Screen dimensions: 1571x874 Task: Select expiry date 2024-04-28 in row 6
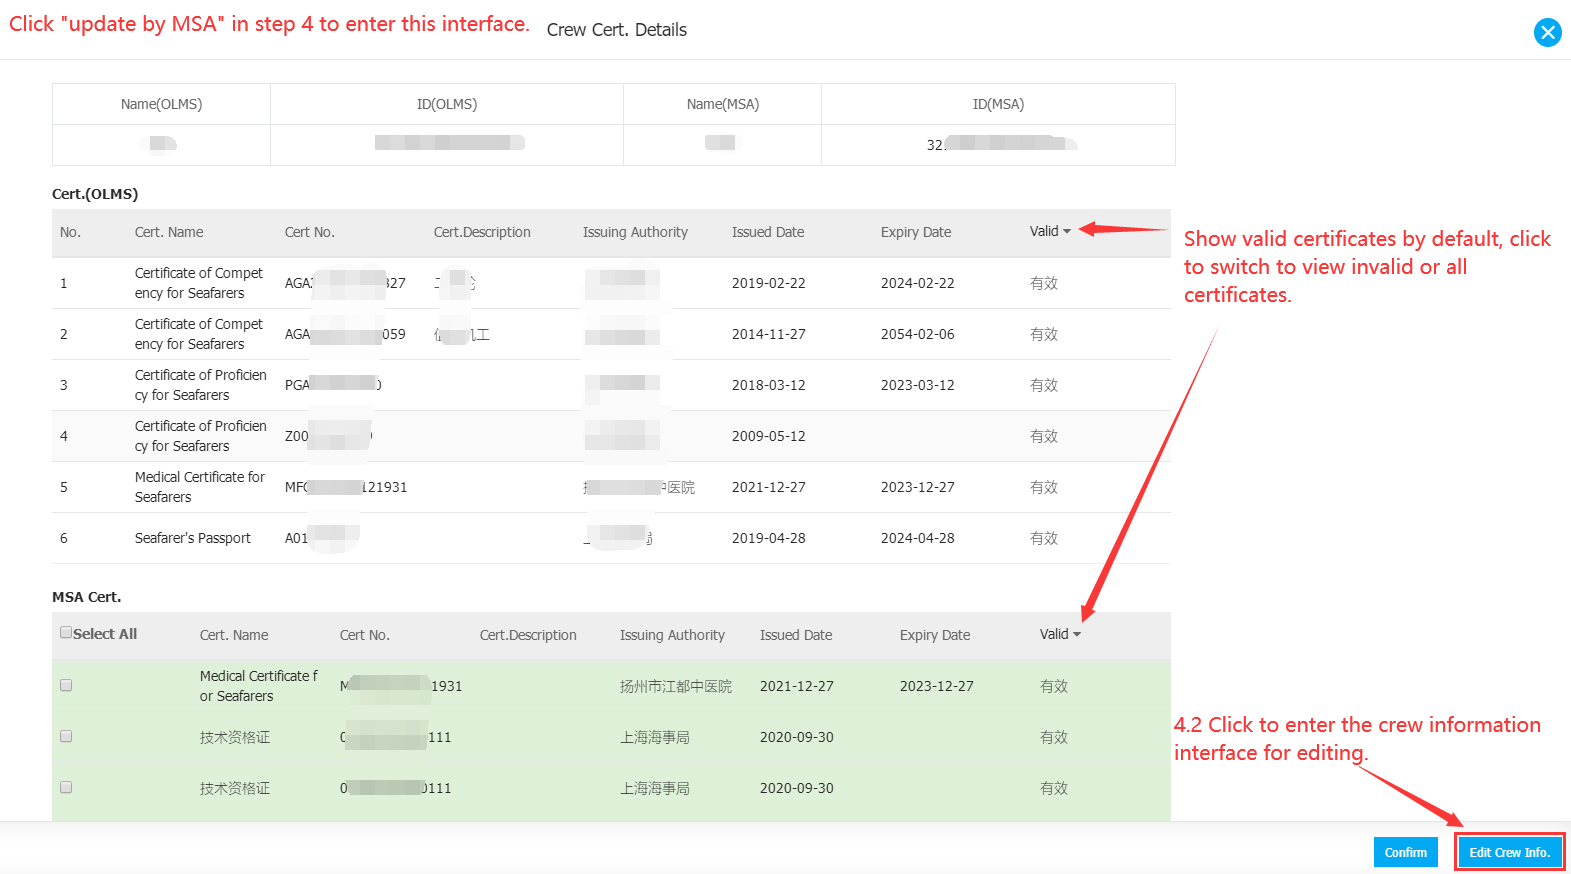point(917,538)
